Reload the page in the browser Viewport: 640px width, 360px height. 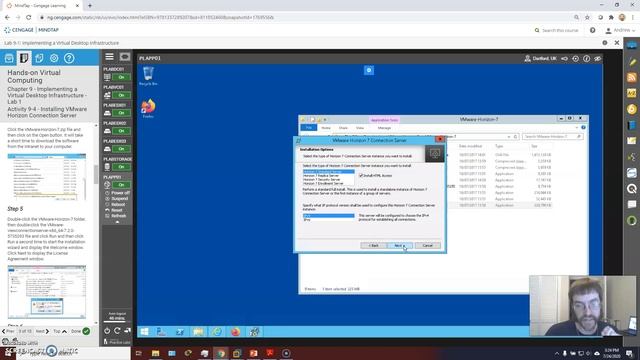[29, 18]
